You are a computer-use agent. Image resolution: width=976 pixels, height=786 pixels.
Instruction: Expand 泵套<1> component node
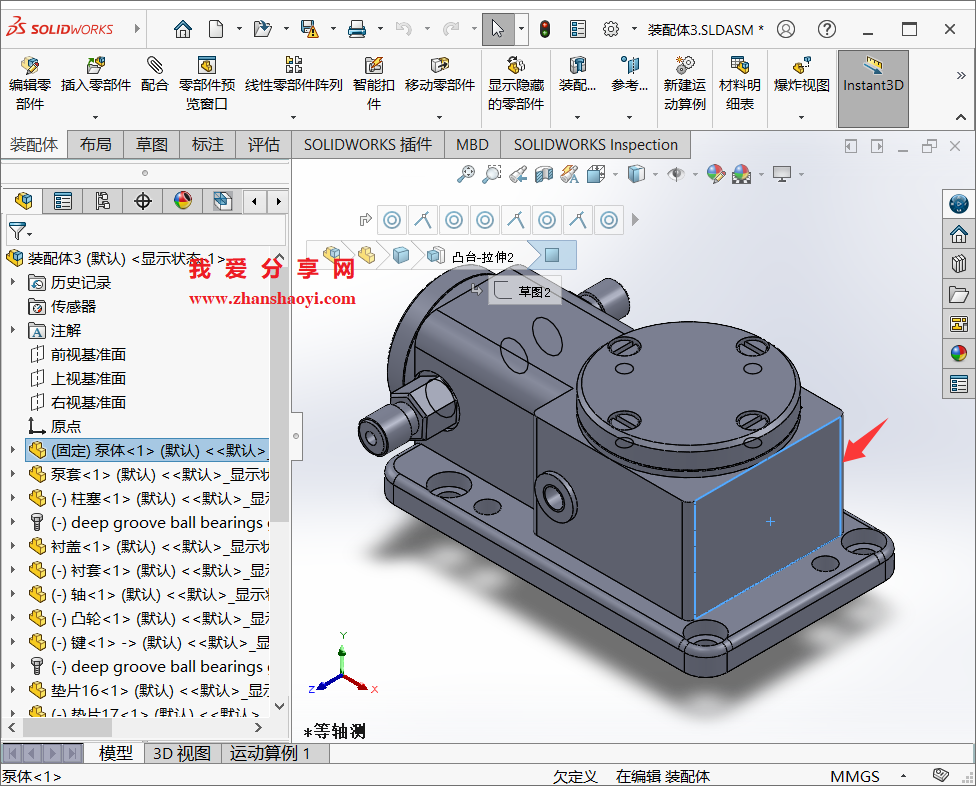pyautogui.click(x=12, y=474)
